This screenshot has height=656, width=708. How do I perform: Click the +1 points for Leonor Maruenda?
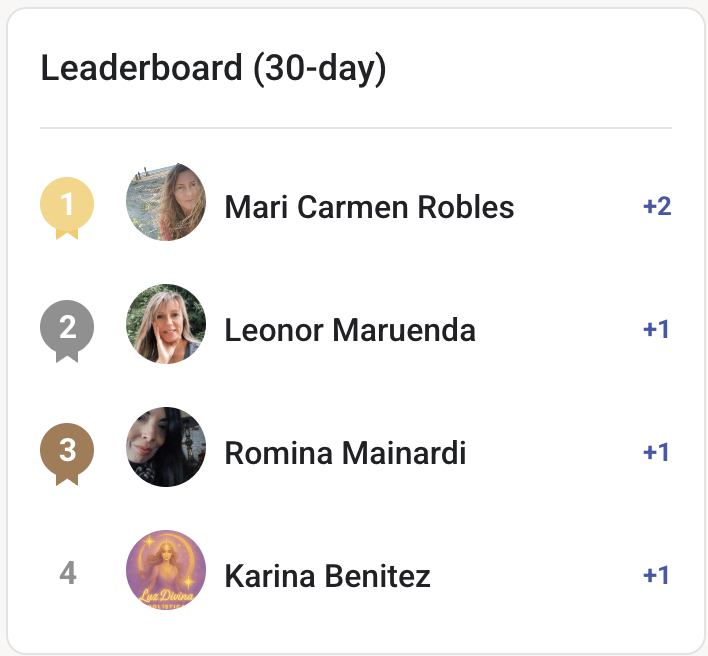pos(656,329)
